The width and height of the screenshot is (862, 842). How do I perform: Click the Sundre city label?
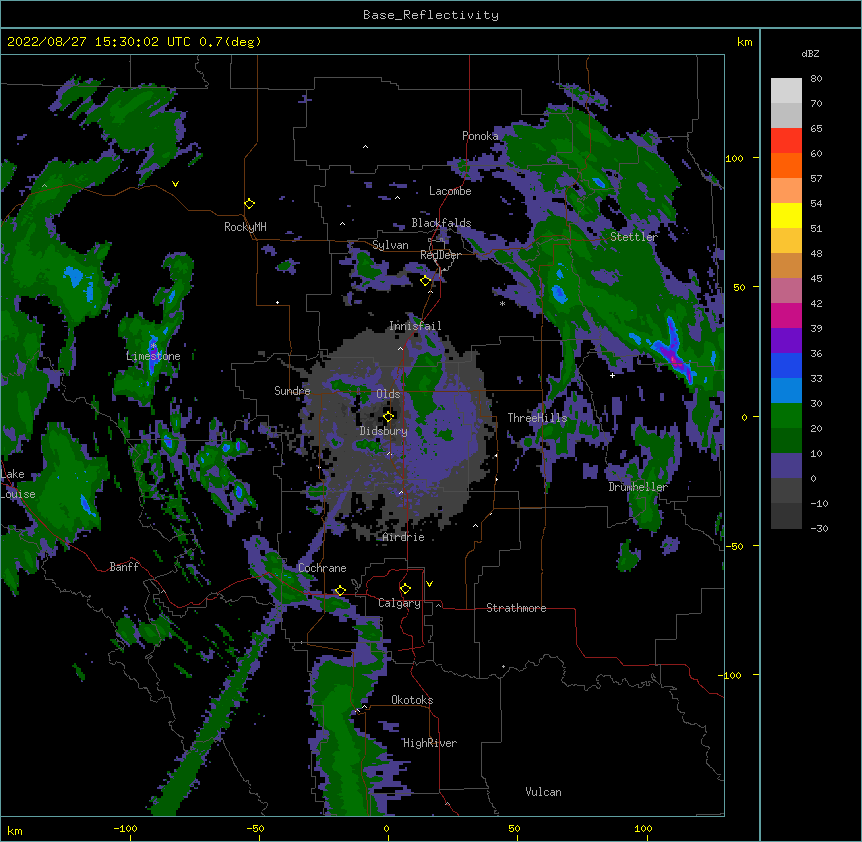(x=292, y=391)
